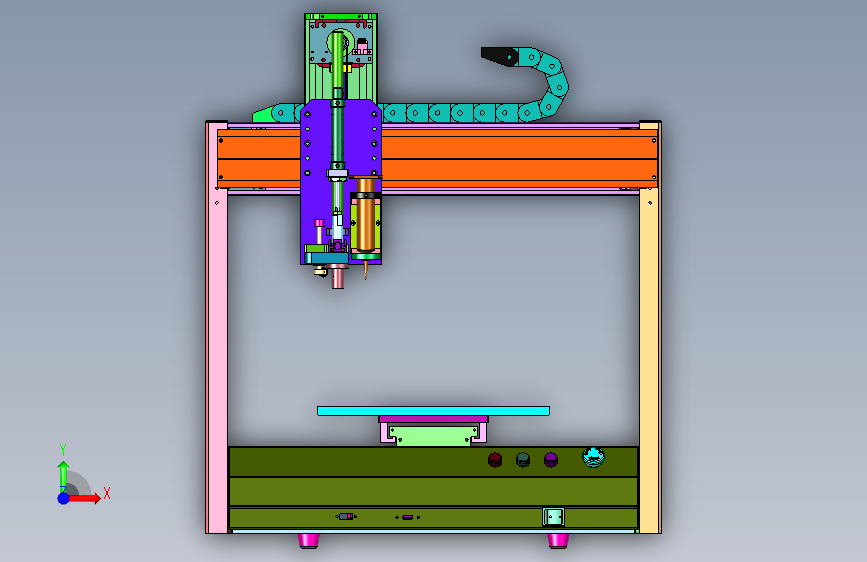
Task: Select the pink nozzle at bottom of the Z-axis head
Action: (337, 277)
